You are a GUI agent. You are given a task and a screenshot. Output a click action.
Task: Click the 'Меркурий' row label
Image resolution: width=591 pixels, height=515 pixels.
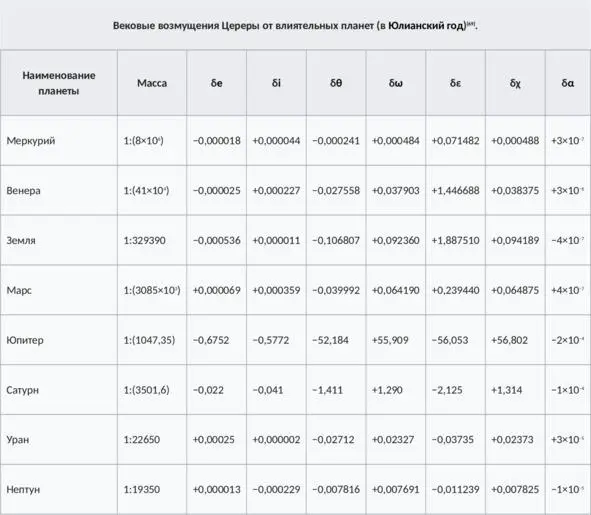pyautogui.click(x=31, y=141)
